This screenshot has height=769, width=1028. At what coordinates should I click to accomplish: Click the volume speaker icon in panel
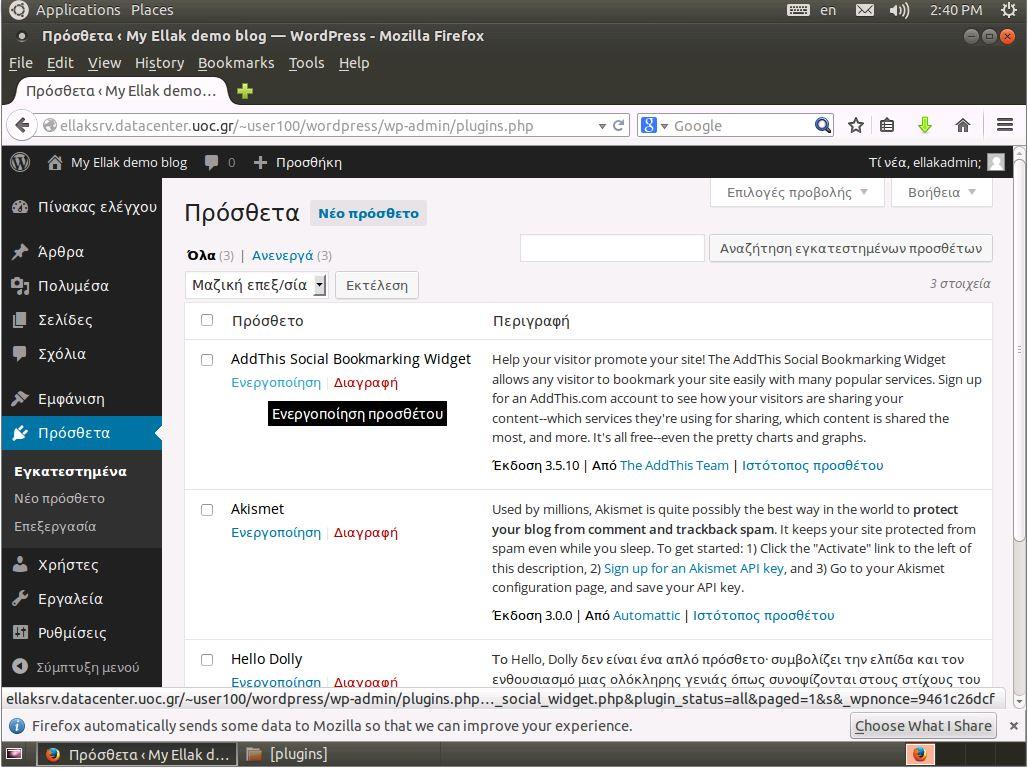[x=899, y=10]
